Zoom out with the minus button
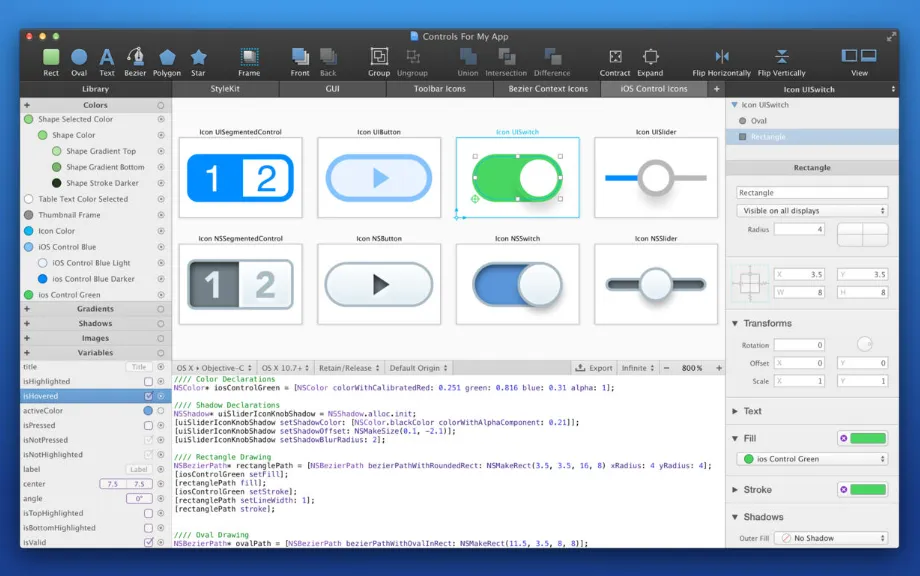Viewport: 920px width, 576px height. point(667,368)
